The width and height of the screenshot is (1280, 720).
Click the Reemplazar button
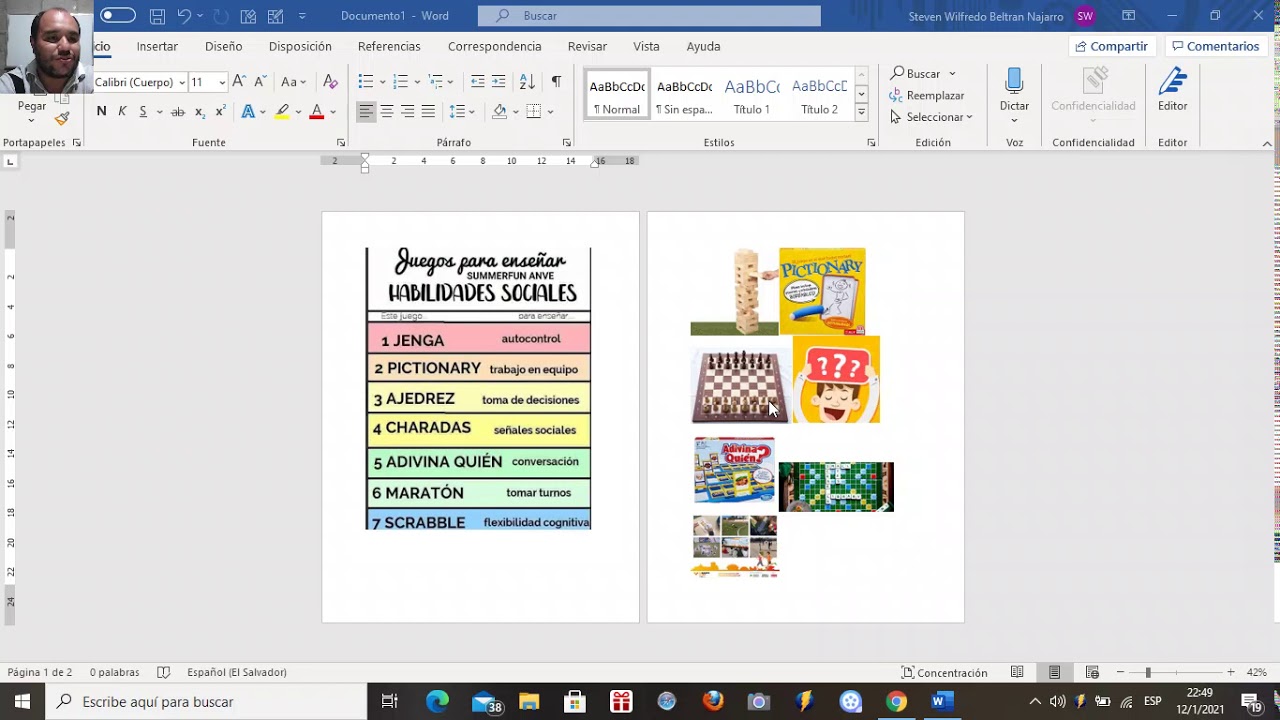tap(927, 96)
